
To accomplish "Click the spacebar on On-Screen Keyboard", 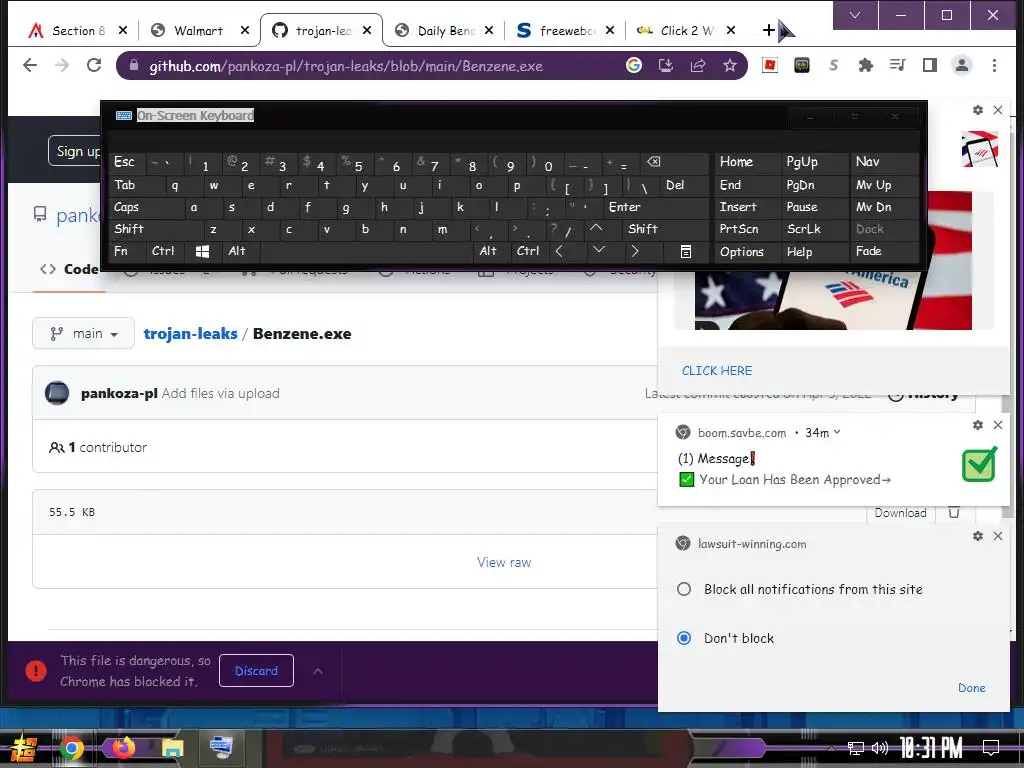I will [366, 251].
